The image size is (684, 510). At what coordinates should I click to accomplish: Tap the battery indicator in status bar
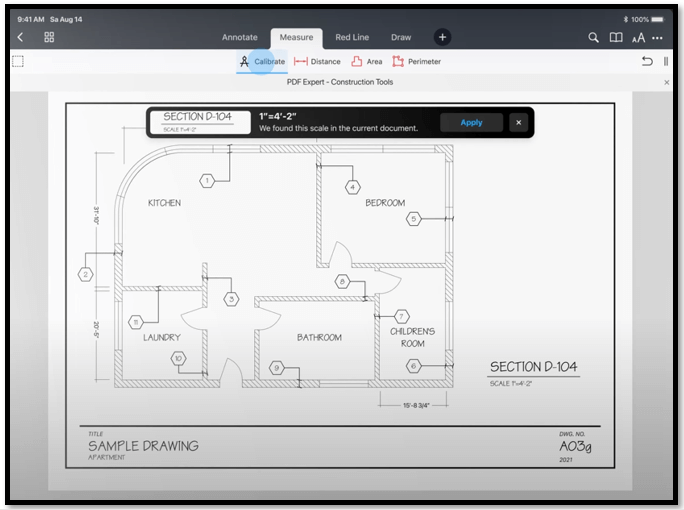tap(657, 19)
